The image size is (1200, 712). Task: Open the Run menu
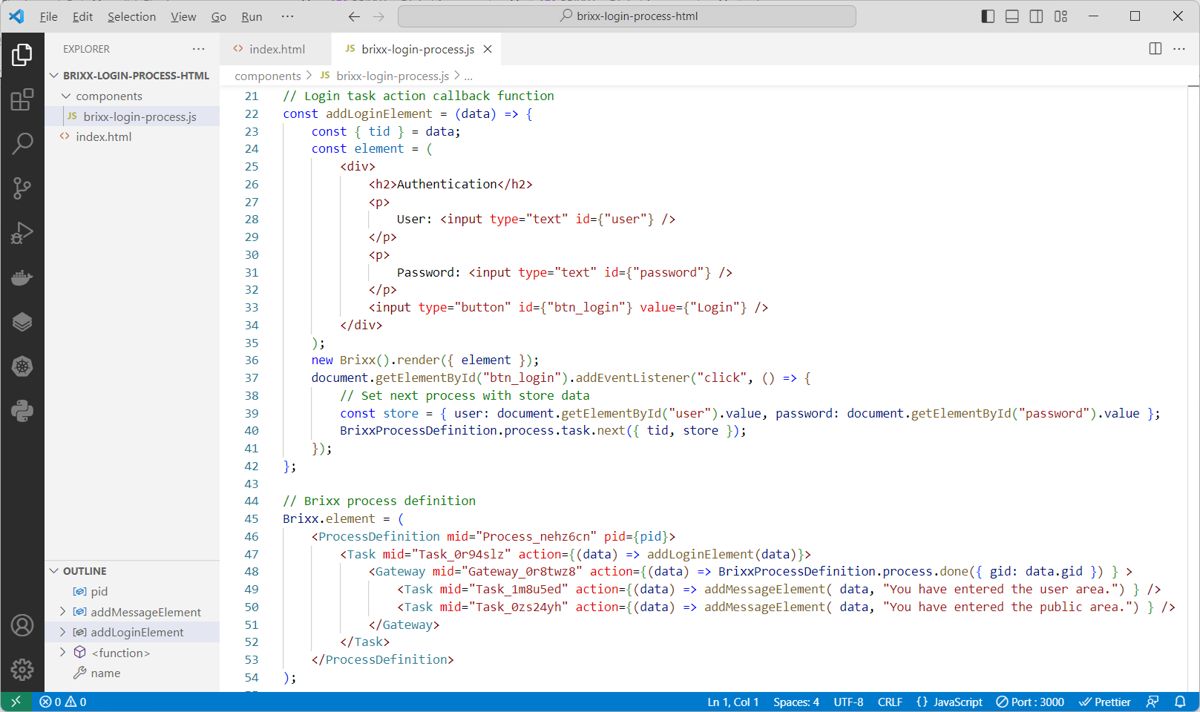[x=251, y=16]
